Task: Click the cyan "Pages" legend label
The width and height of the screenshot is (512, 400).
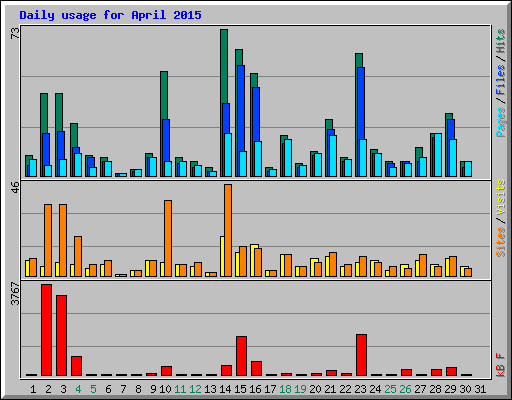Action: click(500, 122)
